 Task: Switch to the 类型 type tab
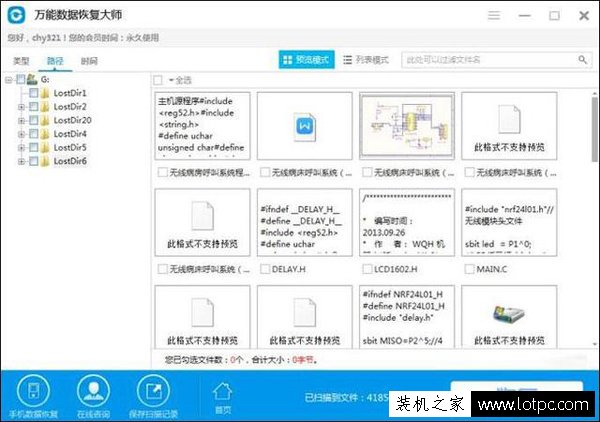(21, 61)
